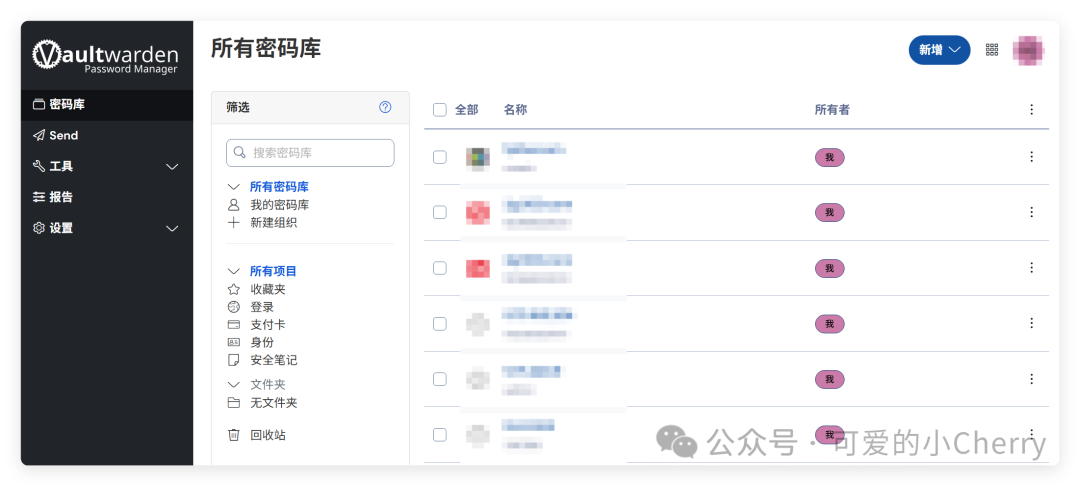Click the globe icon for 登录
Screen dimensions: 1080x486
[x=233, y=307]
